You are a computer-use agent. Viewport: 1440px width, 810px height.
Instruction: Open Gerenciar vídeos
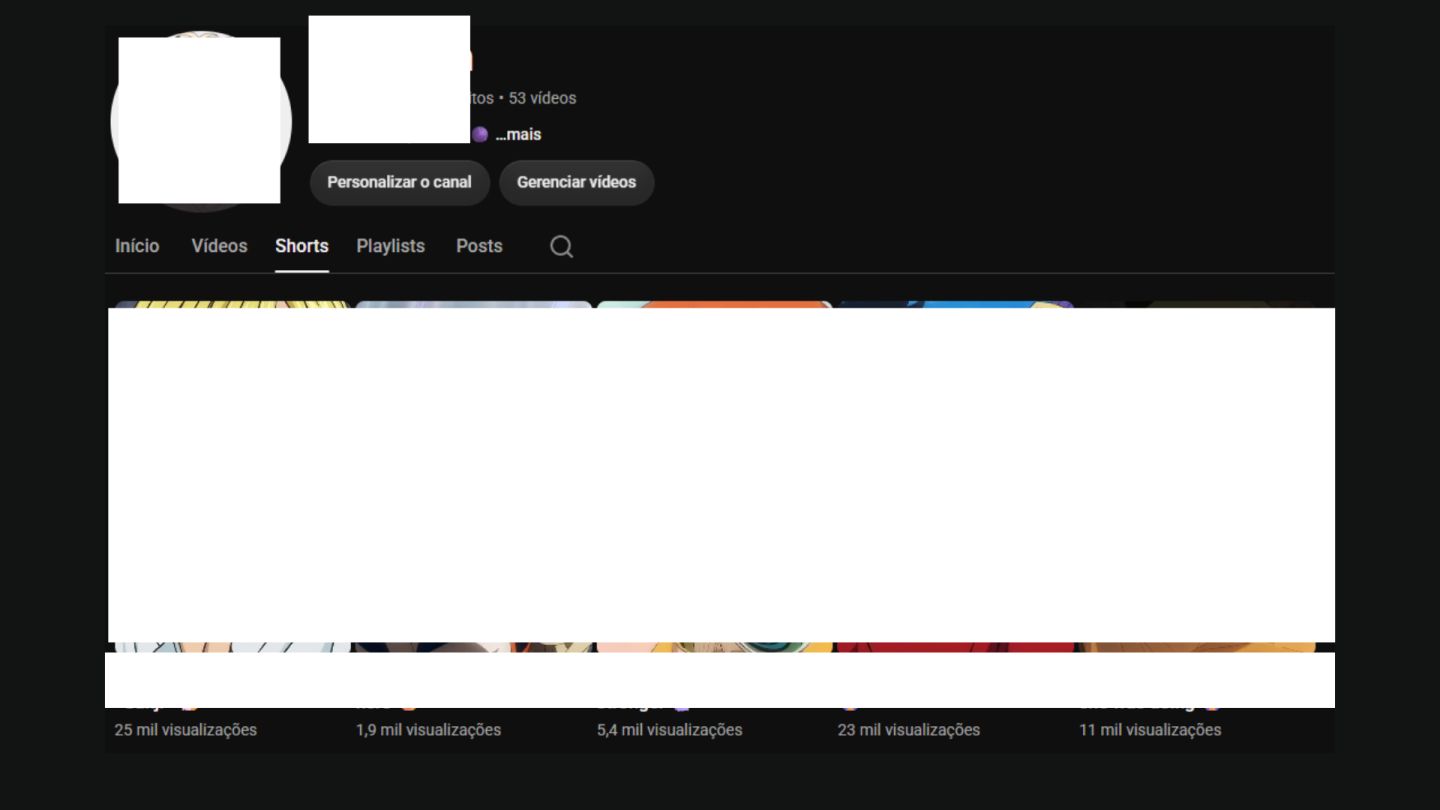576,182
